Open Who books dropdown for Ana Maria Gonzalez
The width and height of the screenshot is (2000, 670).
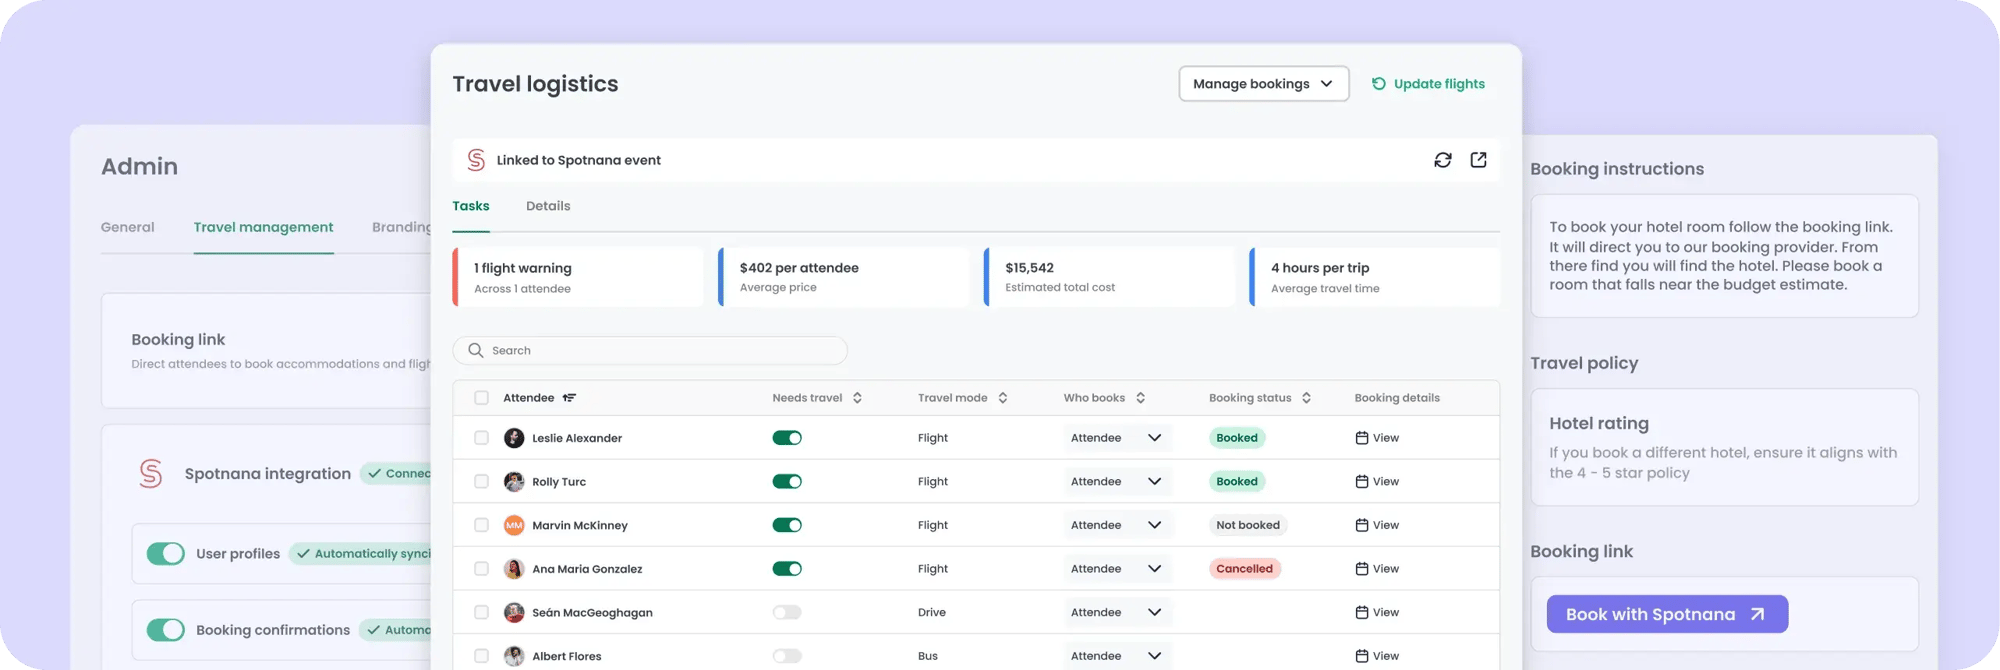[1117, 569]
